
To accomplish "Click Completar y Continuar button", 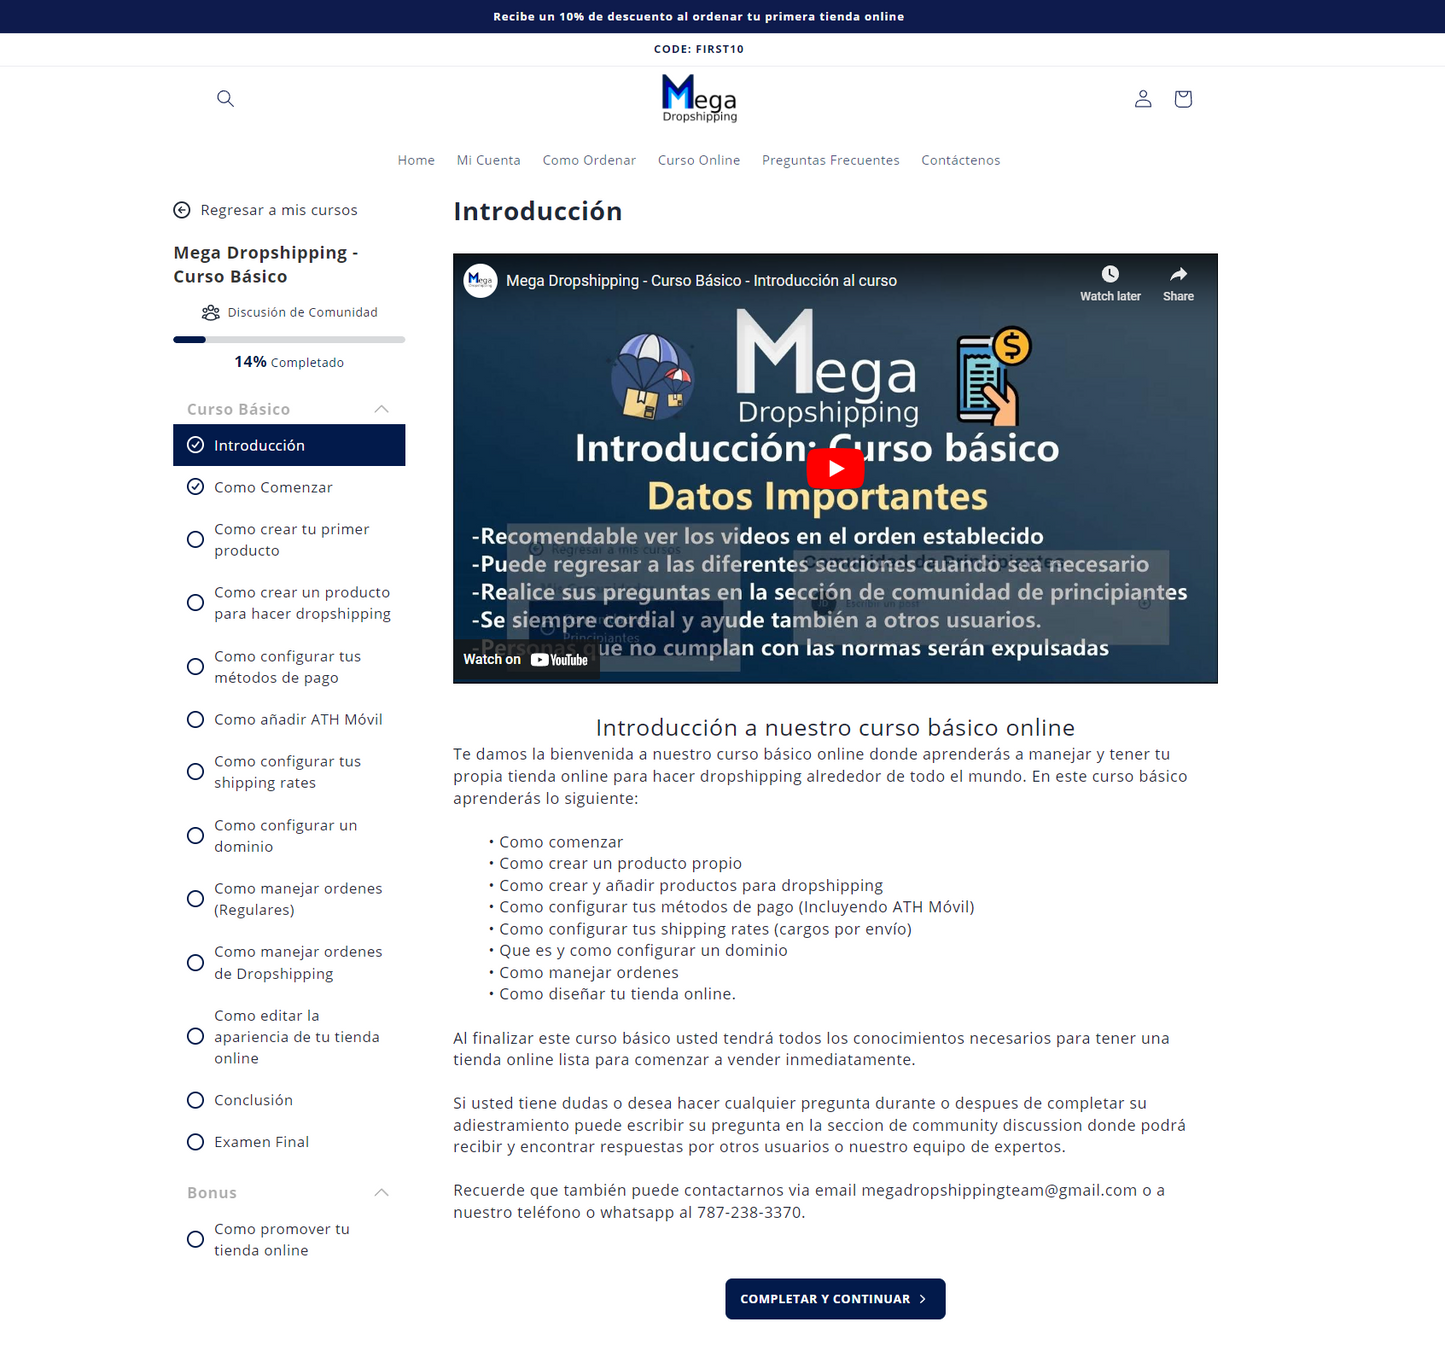I will click(835, 1299).
